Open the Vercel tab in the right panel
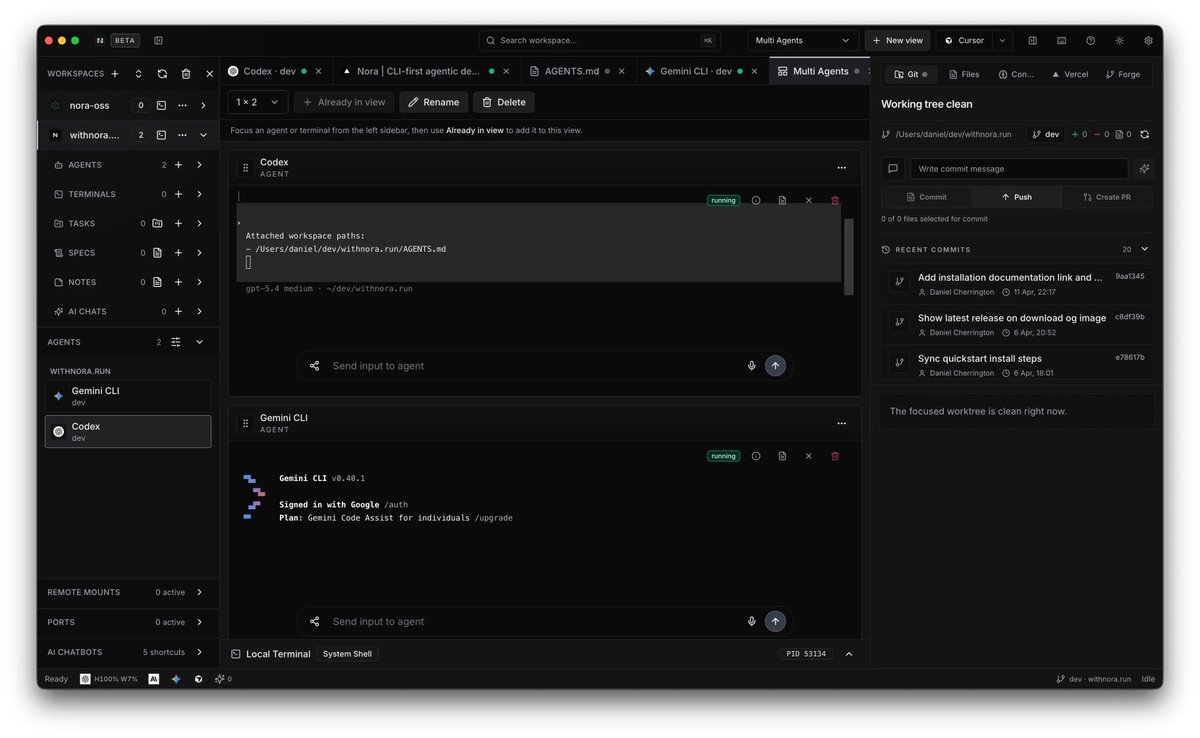1200x738 pixels. (1069, 74)
